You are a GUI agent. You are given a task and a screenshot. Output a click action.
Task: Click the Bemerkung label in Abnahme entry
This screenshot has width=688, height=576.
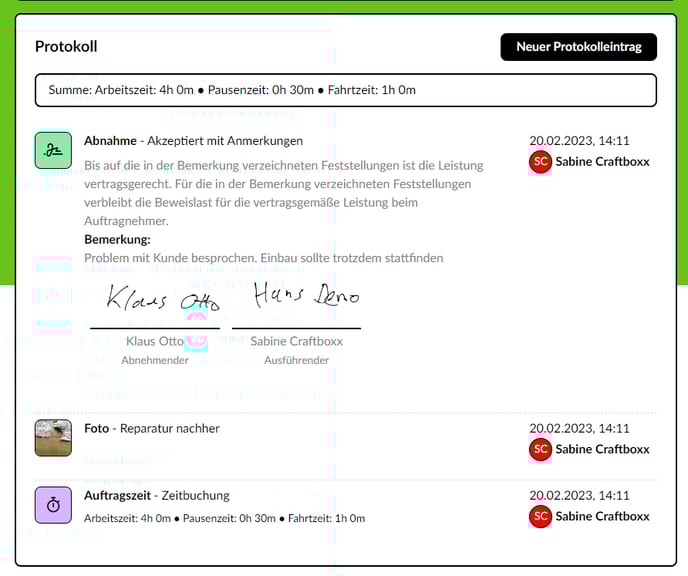coord(117,240)
